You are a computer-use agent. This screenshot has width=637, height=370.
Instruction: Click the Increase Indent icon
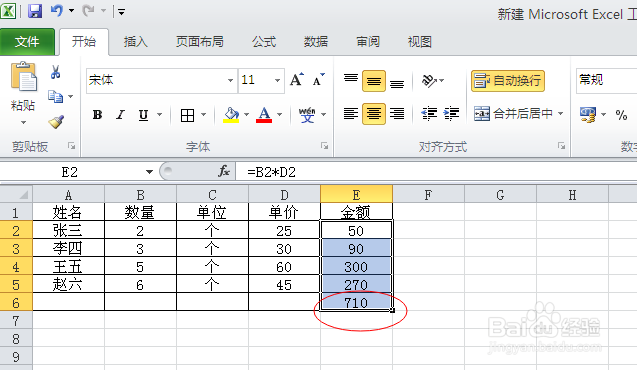[x=451, y=114]
